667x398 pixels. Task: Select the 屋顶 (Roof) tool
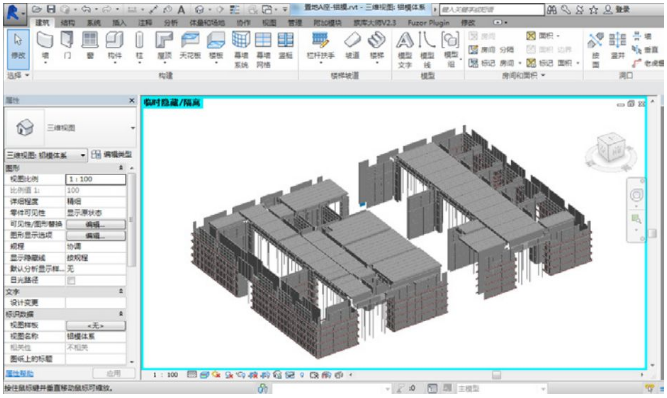[164, 46]
